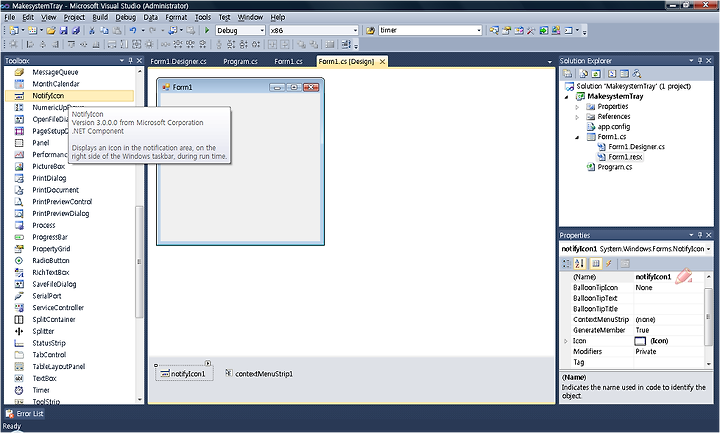Switch to the Form1.cs code tab
Screen dimensions: 720x433
click(x=288, y=62)
